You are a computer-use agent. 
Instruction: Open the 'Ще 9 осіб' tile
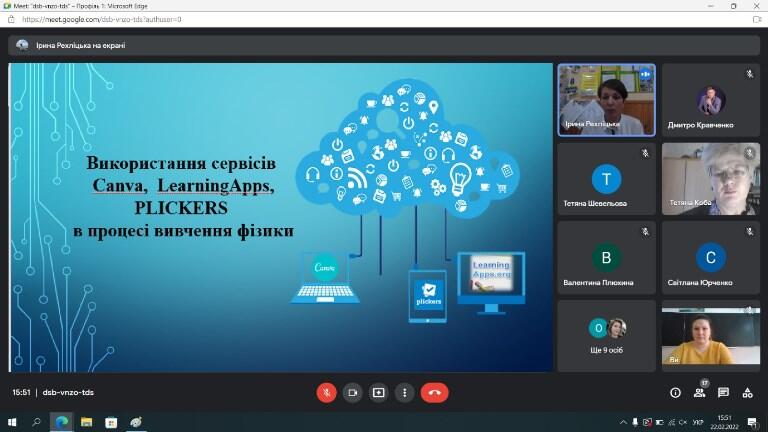[x=606, y=336]
